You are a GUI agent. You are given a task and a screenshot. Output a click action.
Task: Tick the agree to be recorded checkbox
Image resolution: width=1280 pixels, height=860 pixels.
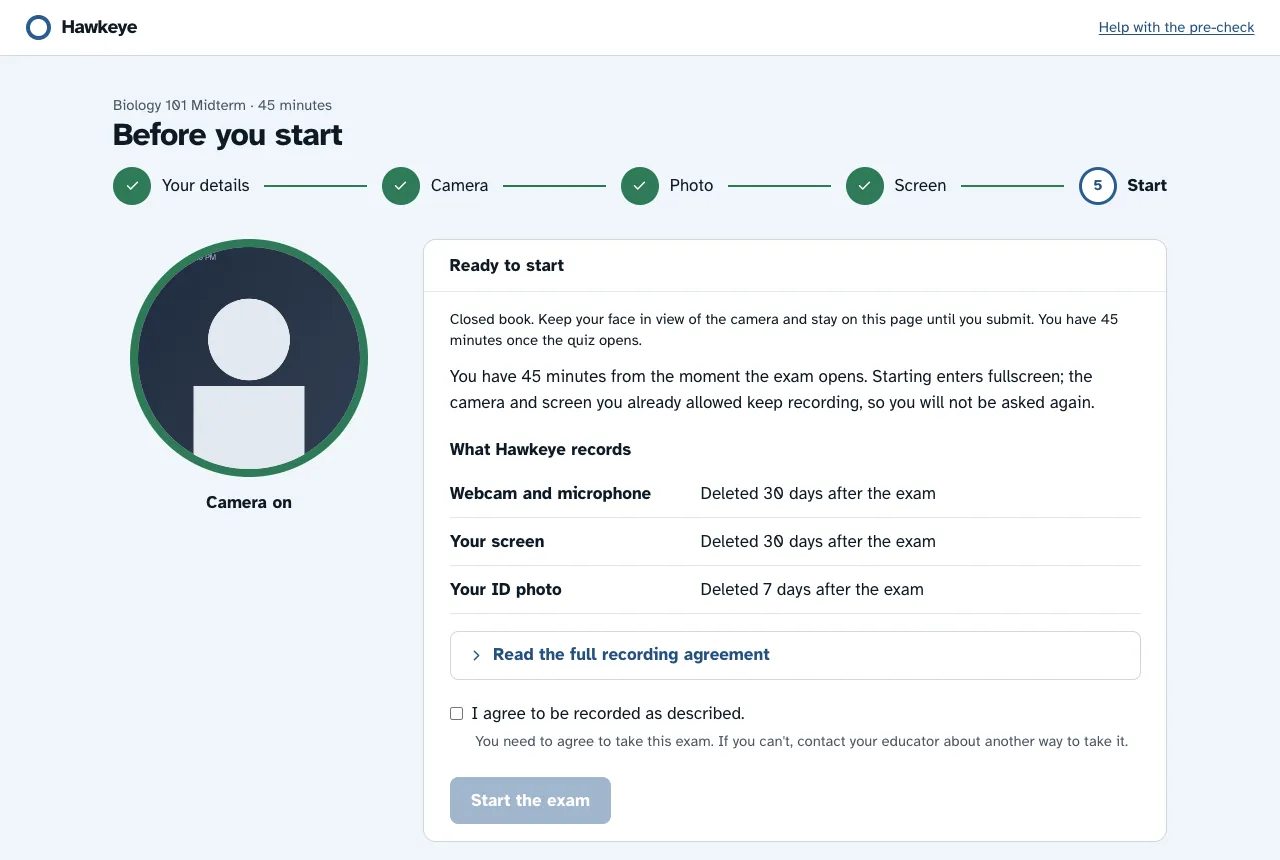pyautogui.click(x=457, y=714)
